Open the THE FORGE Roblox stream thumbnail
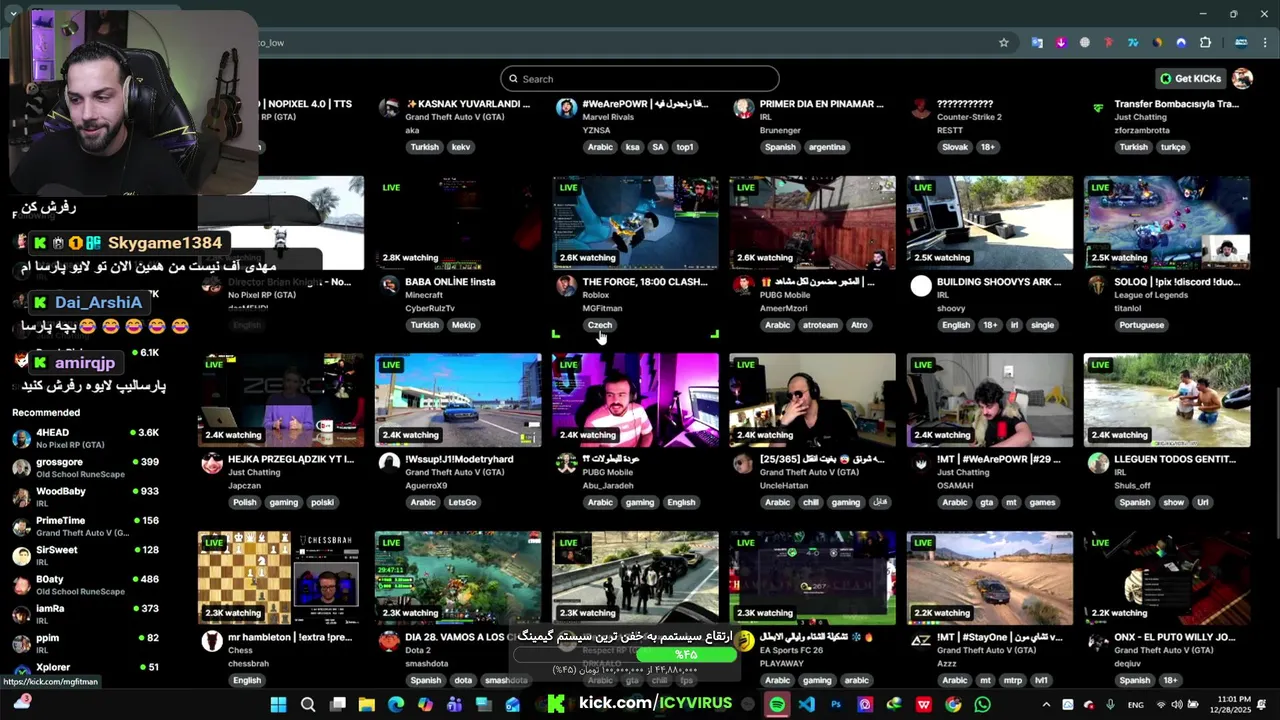This screenshot has height=720, width=1280. click(635, 223)
